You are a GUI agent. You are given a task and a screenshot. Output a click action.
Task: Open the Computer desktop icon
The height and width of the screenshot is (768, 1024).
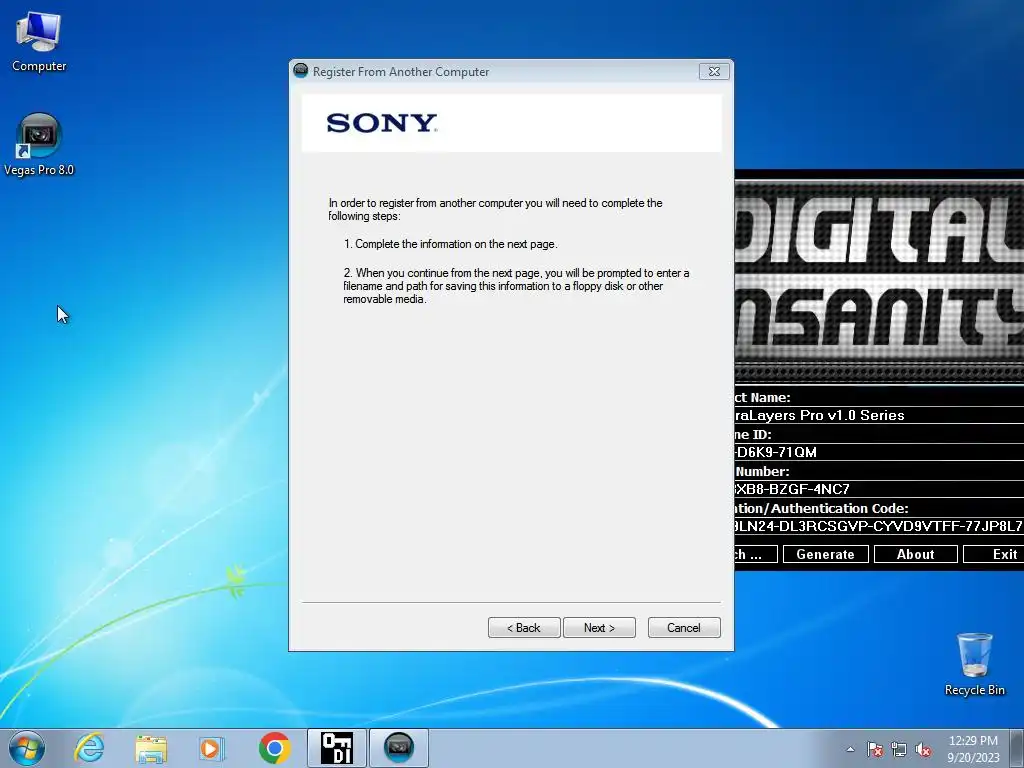click(39, 41)
